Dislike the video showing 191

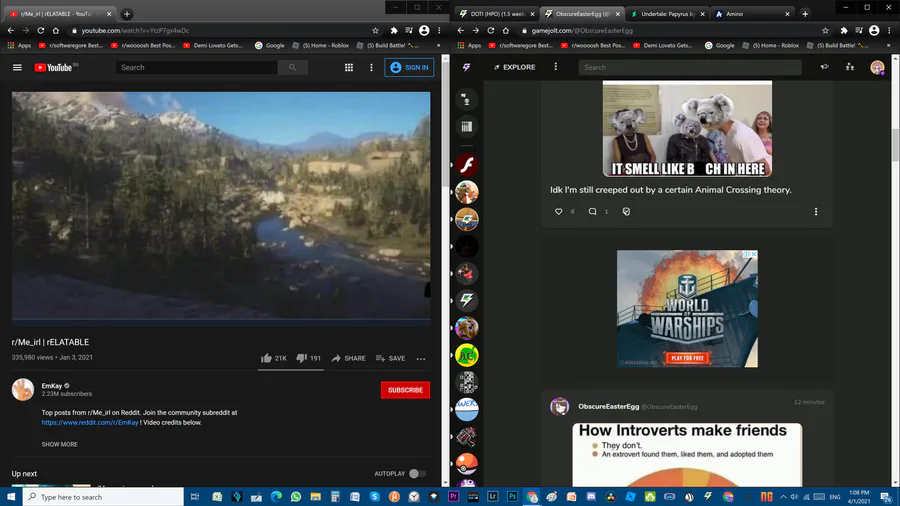click(308, 358)
